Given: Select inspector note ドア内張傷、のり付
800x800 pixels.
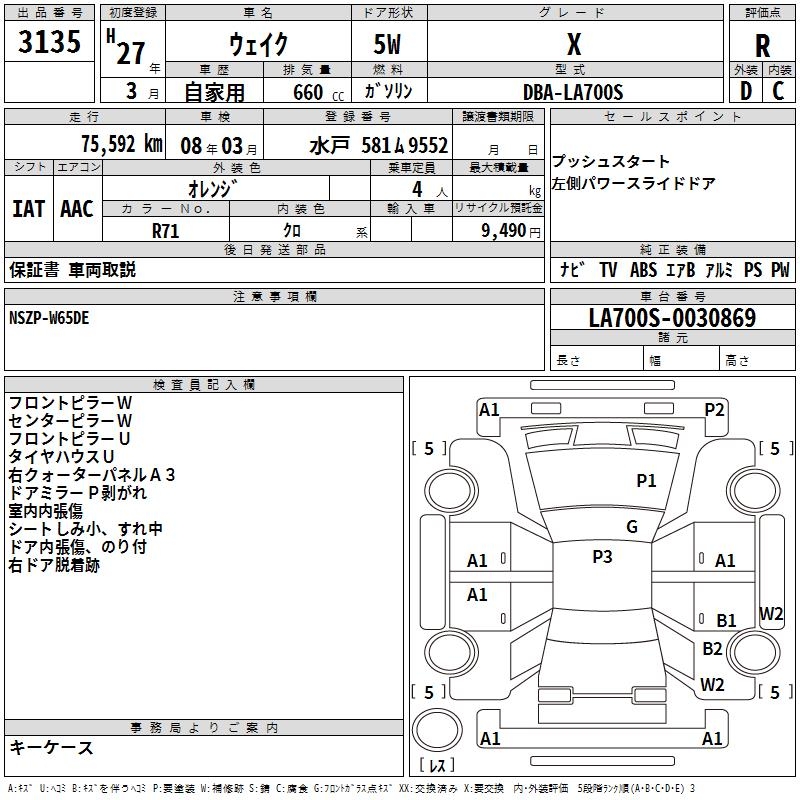Looking at the screenshot, I should coord(78,546).
